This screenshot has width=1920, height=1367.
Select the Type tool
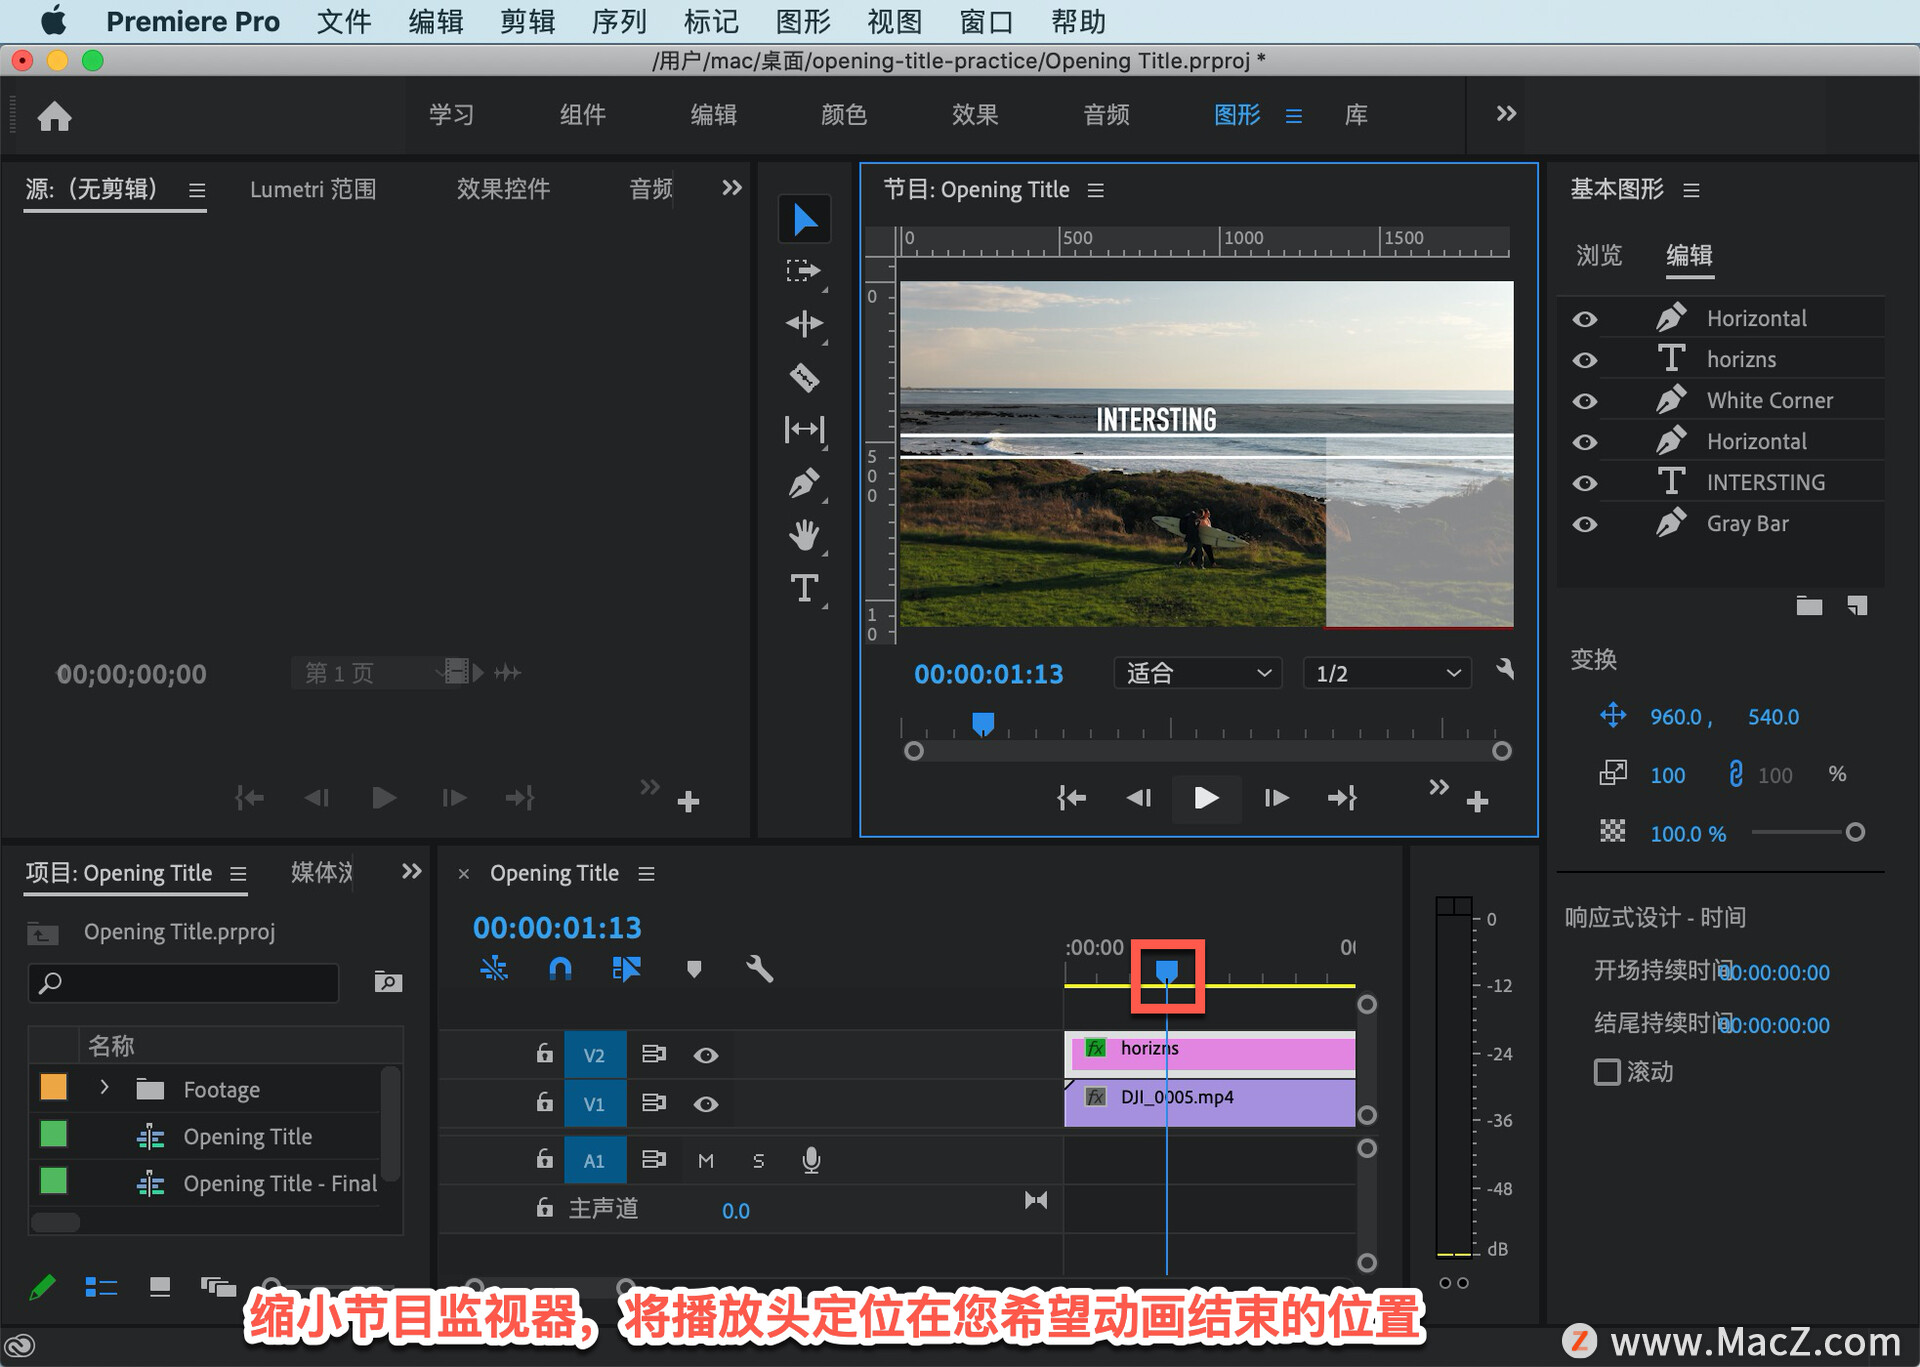coord(804,588)
